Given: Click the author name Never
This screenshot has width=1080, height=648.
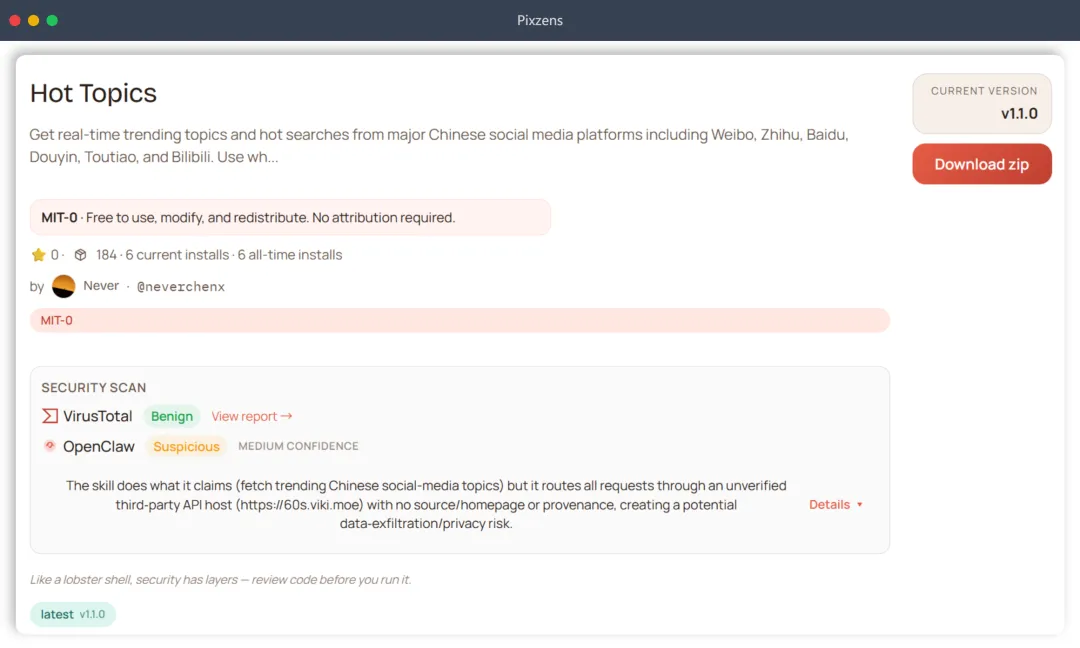Looking at the screenshot, I should [101, 286].
